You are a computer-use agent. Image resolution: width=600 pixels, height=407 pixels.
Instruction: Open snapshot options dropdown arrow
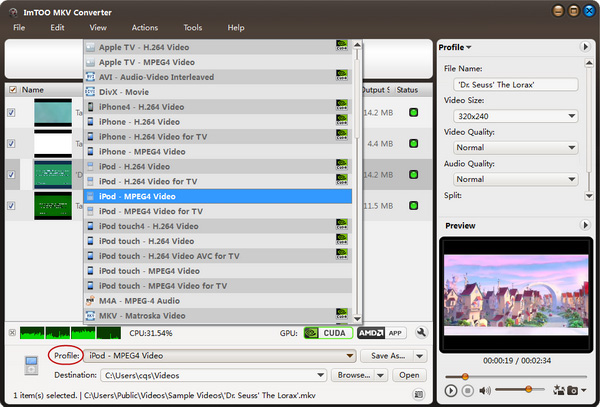(584, 391)
